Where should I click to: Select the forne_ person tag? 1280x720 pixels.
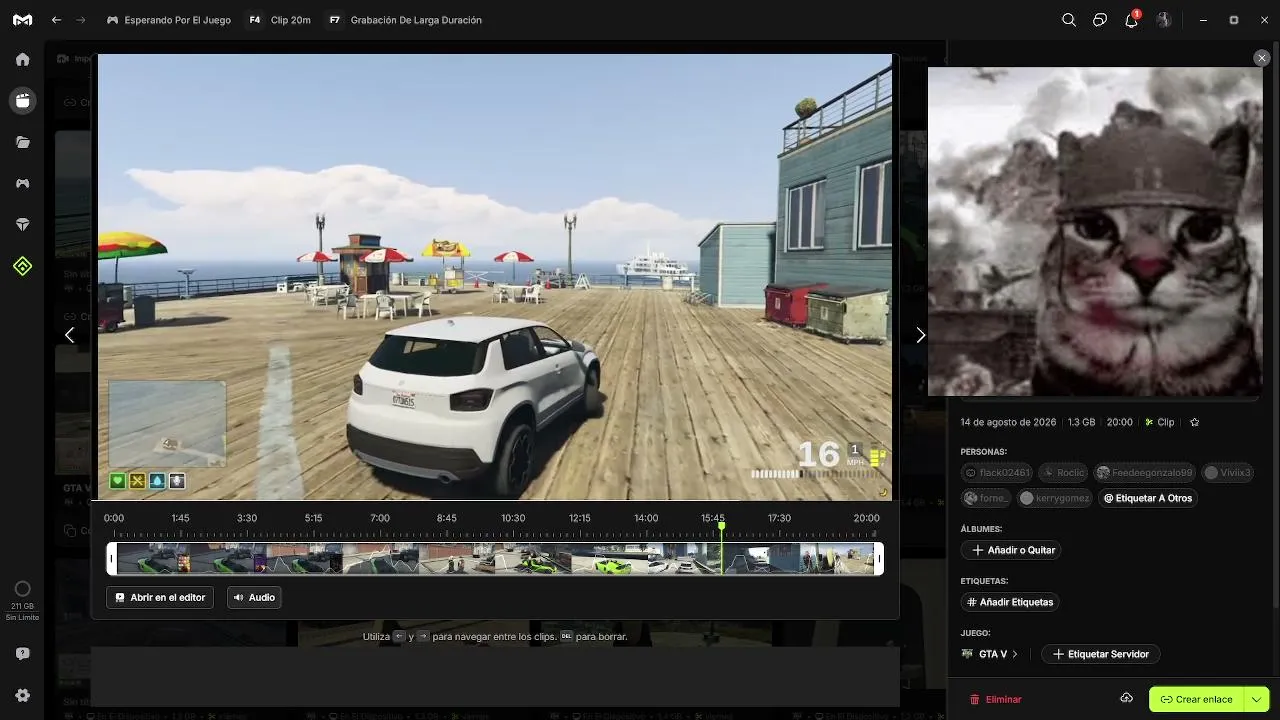tap(987, 498)
